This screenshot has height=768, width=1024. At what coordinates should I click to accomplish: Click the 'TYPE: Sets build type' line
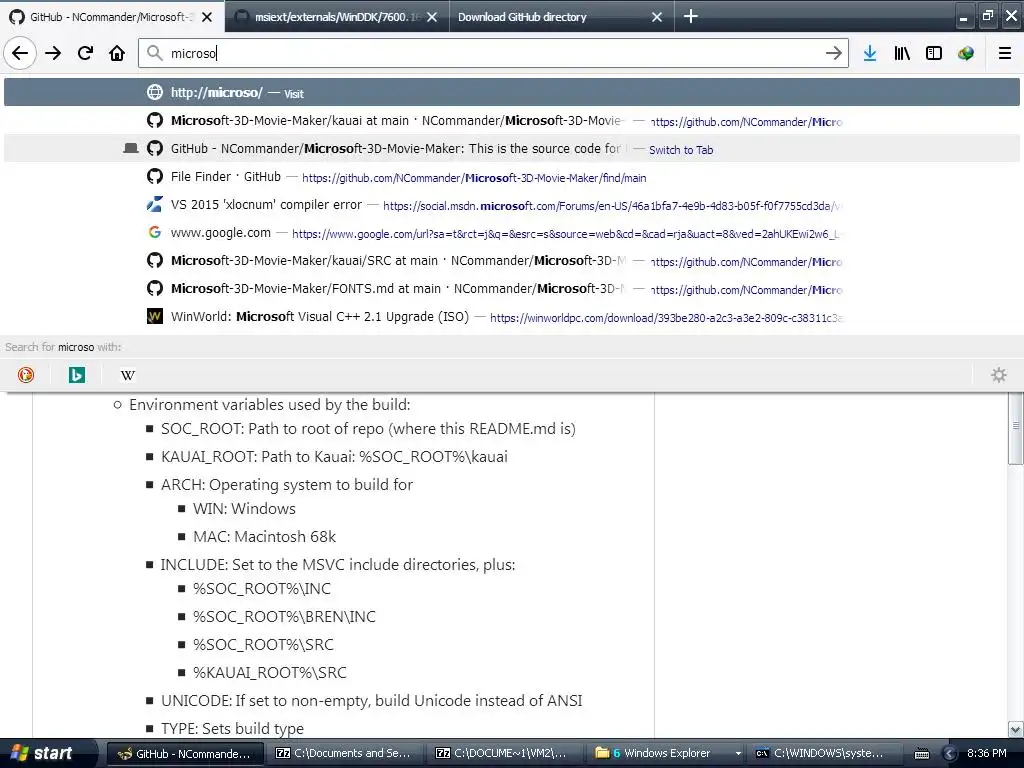coord(232,729)
